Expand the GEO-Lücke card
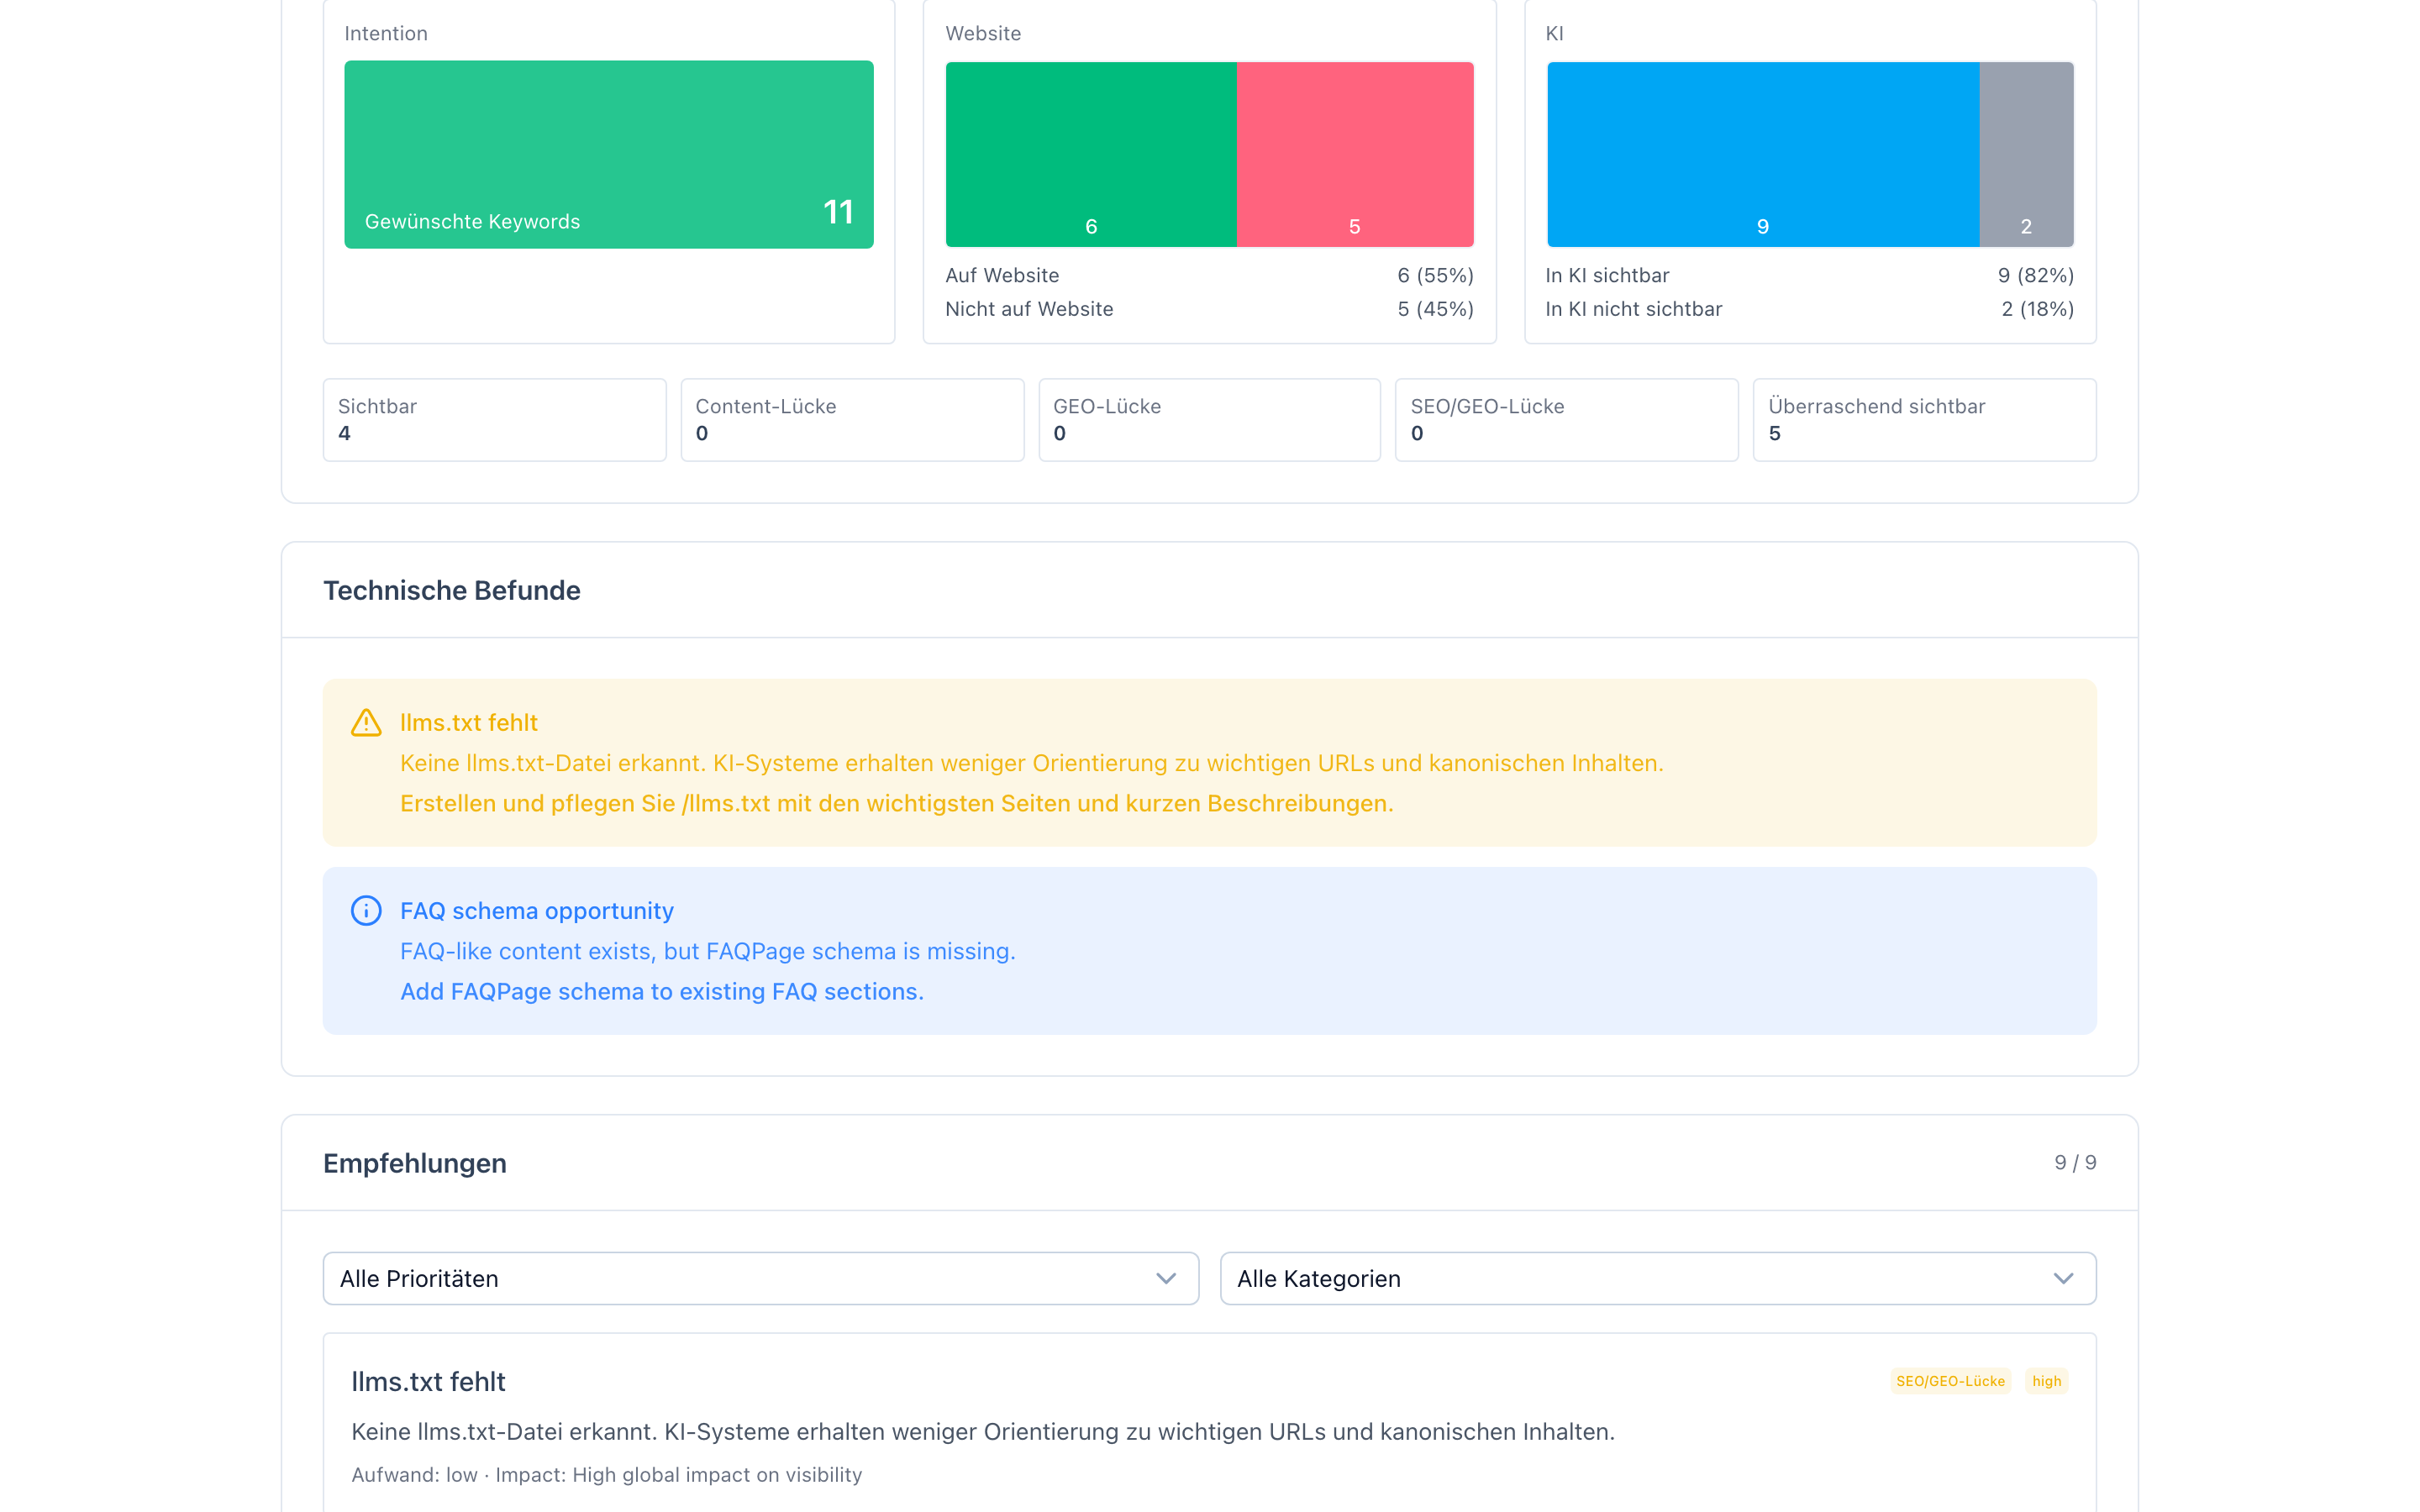 pyautogui.click(x=1208, y=419)
